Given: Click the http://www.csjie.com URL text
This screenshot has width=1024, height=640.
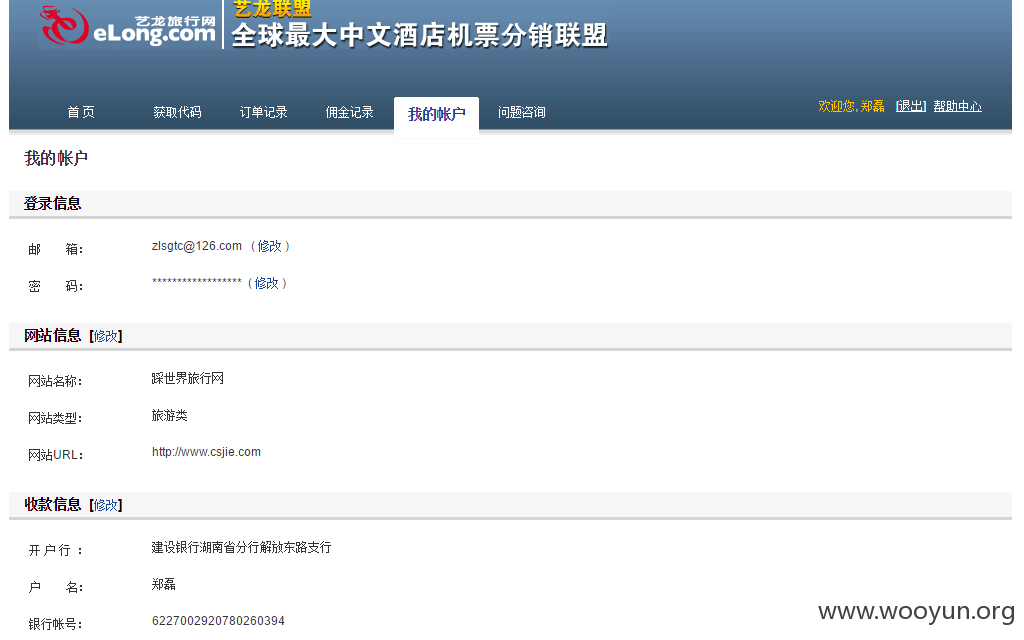Looking at the screenshot, I should click(206, 452).
